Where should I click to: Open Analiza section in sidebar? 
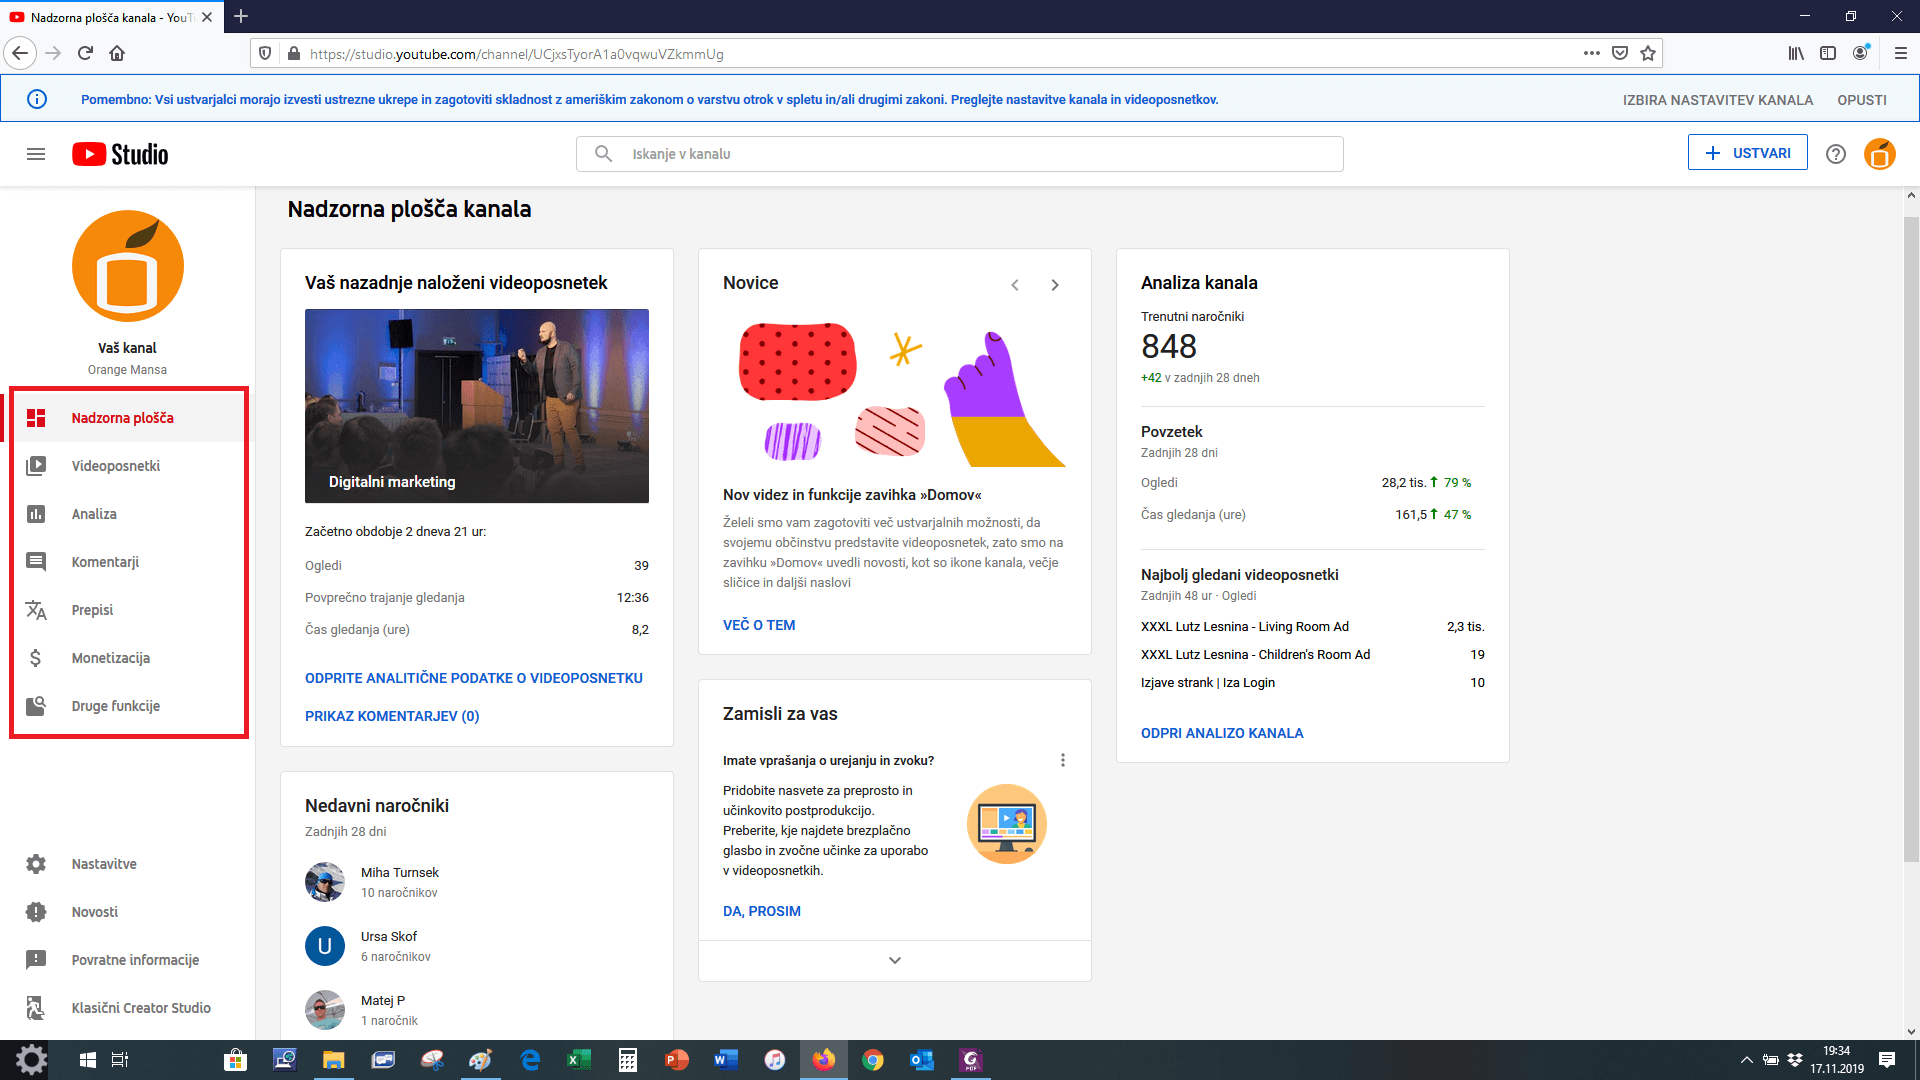click(94, 514)
